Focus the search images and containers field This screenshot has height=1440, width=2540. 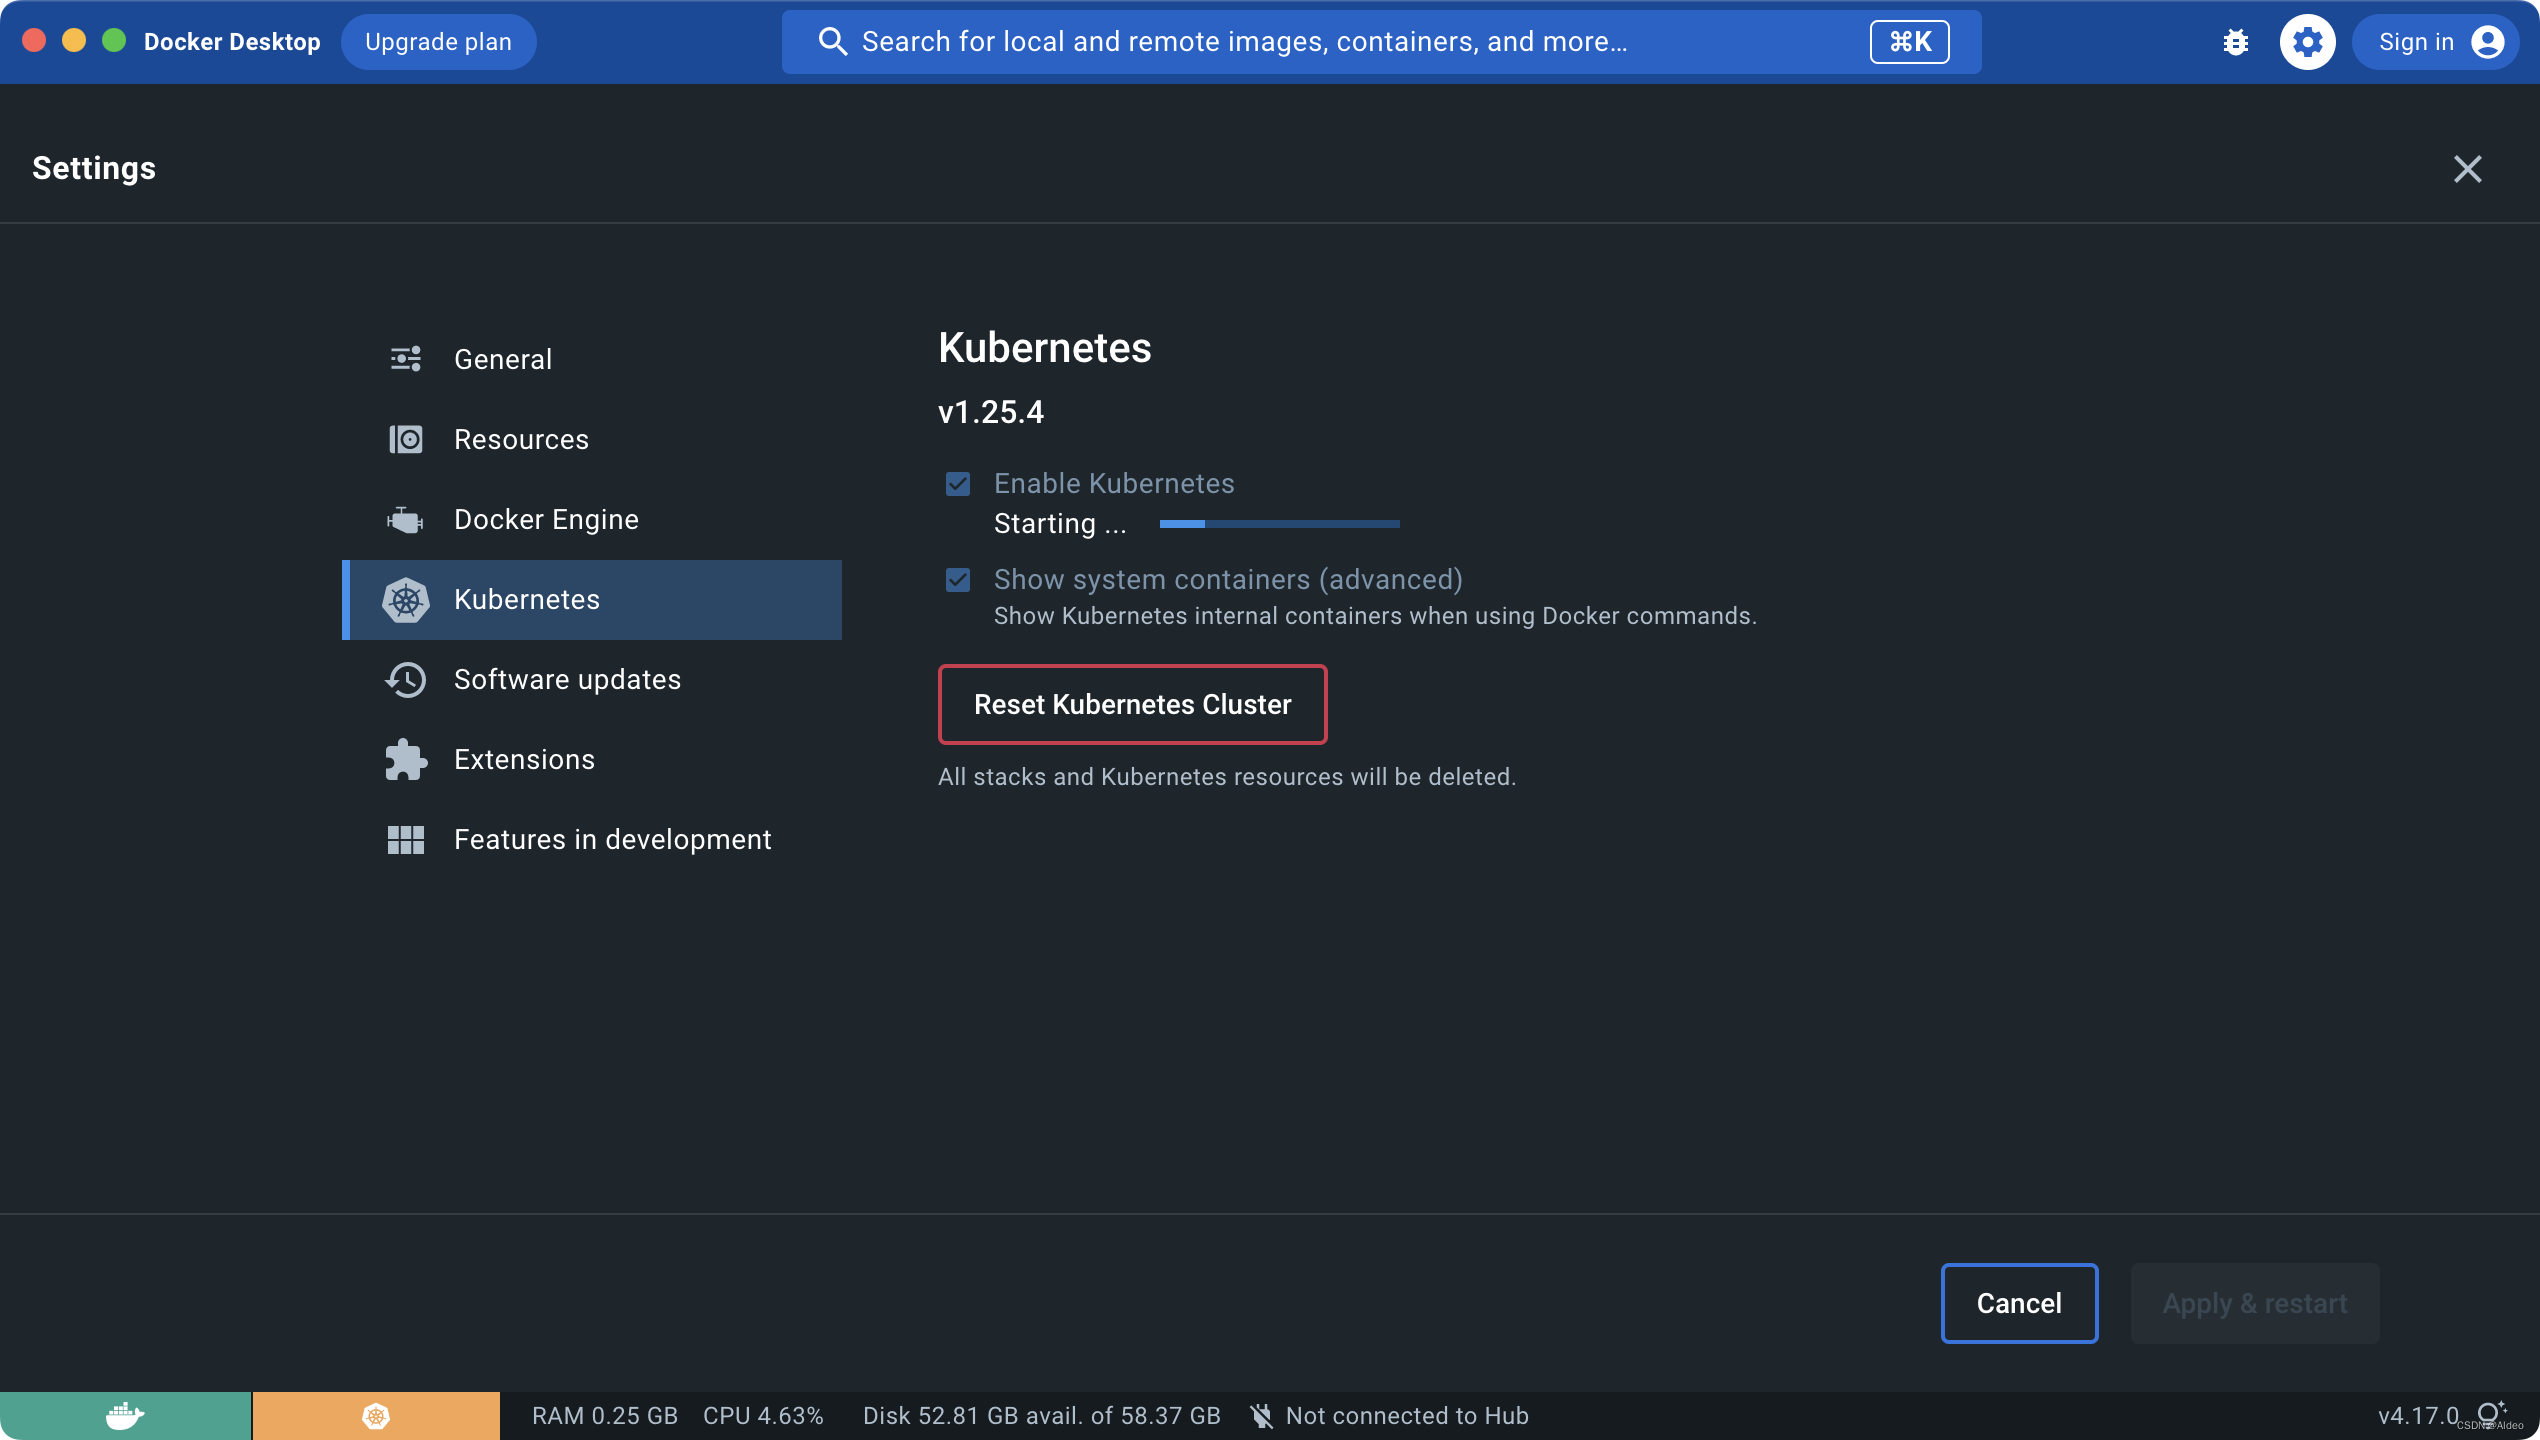1381,42
